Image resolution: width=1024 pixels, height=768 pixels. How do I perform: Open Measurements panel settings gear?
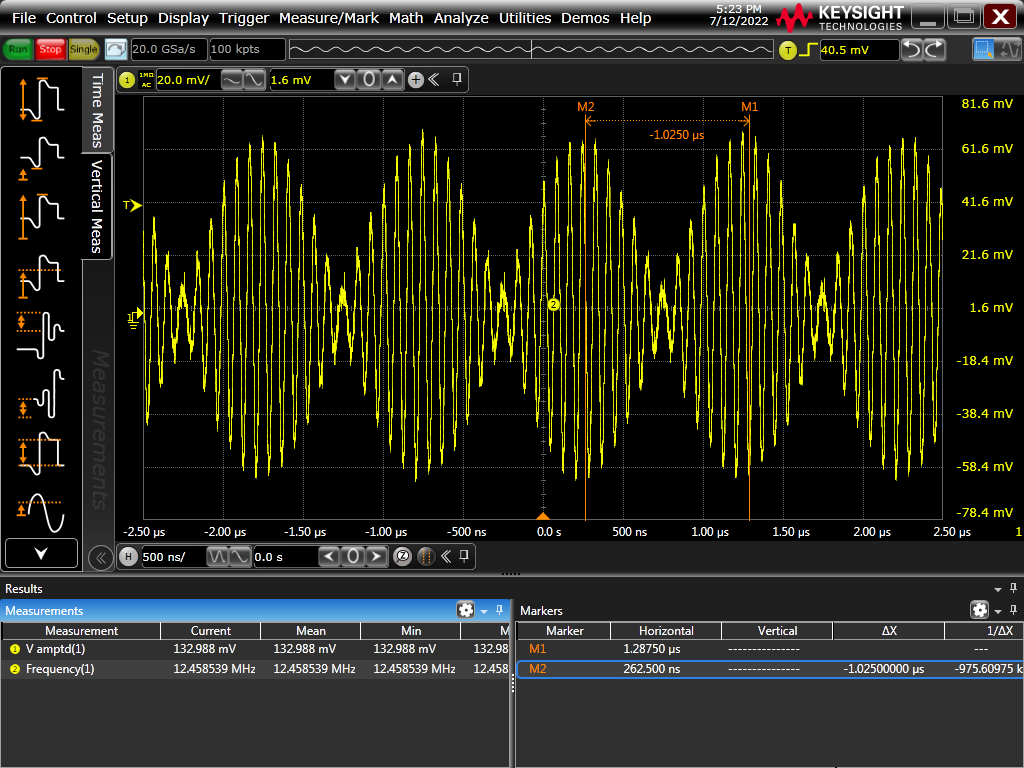tap(465, 610)
